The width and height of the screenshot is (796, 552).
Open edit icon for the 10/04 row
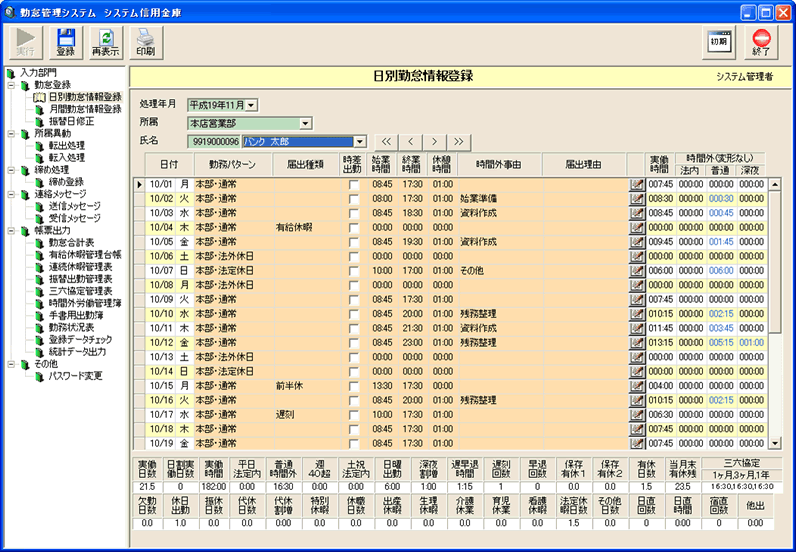click(636, 228)
